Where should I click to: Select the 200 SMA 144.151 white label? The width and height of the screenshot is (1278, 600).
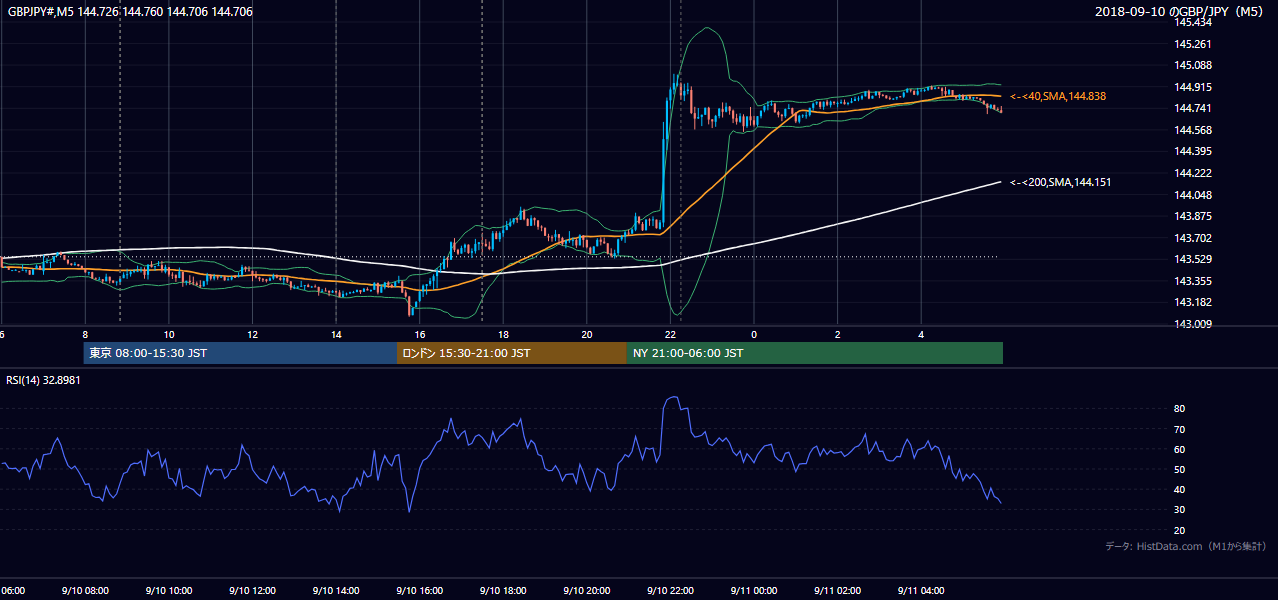pos(1060,182)
